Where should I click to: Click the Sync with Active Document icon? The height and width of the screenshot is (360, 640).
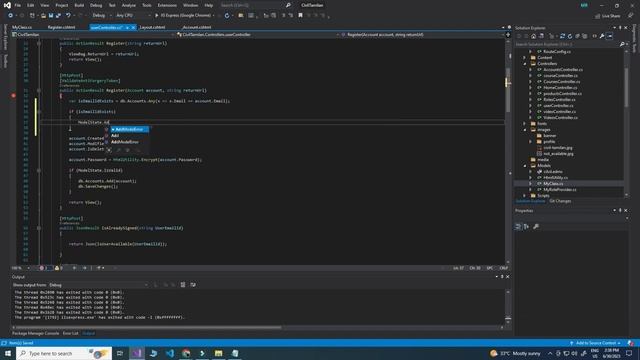(x=562, y=36)
